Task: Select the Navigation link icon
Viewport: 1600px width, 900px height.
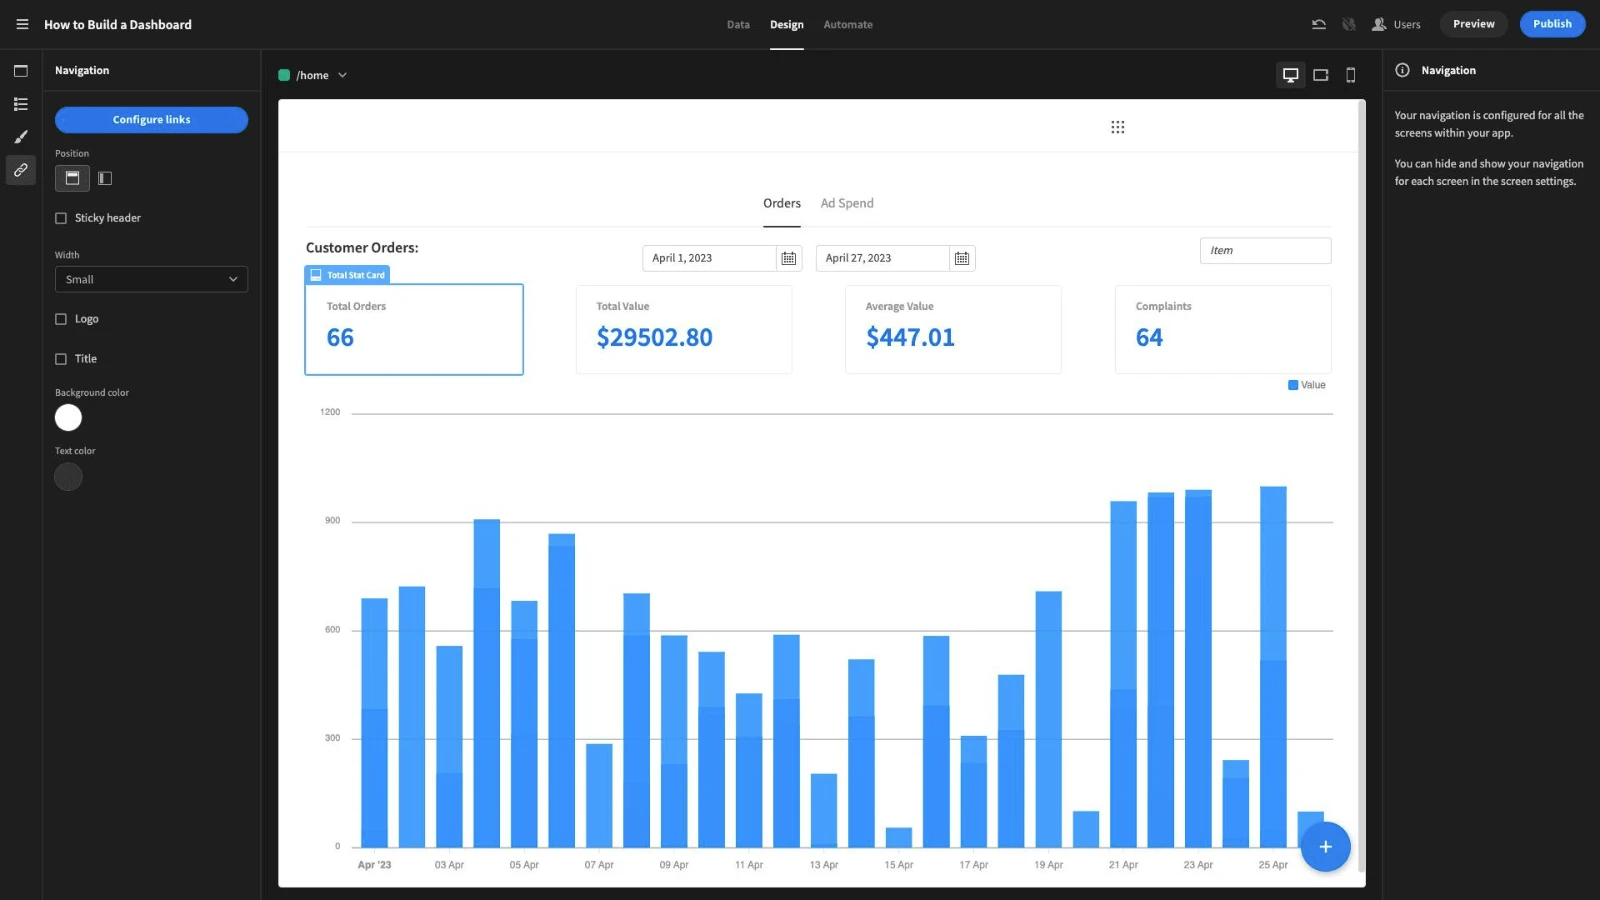Action: [20, 170]
